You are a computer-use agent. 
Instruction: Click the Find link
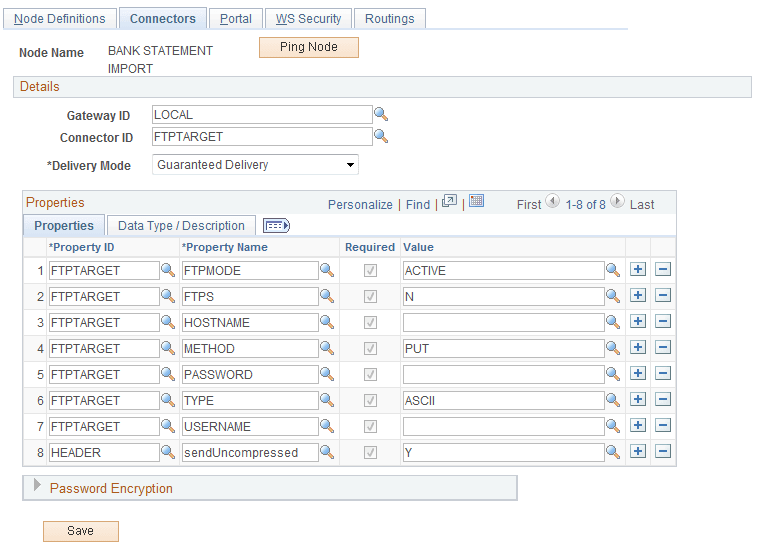coord(418,205)
